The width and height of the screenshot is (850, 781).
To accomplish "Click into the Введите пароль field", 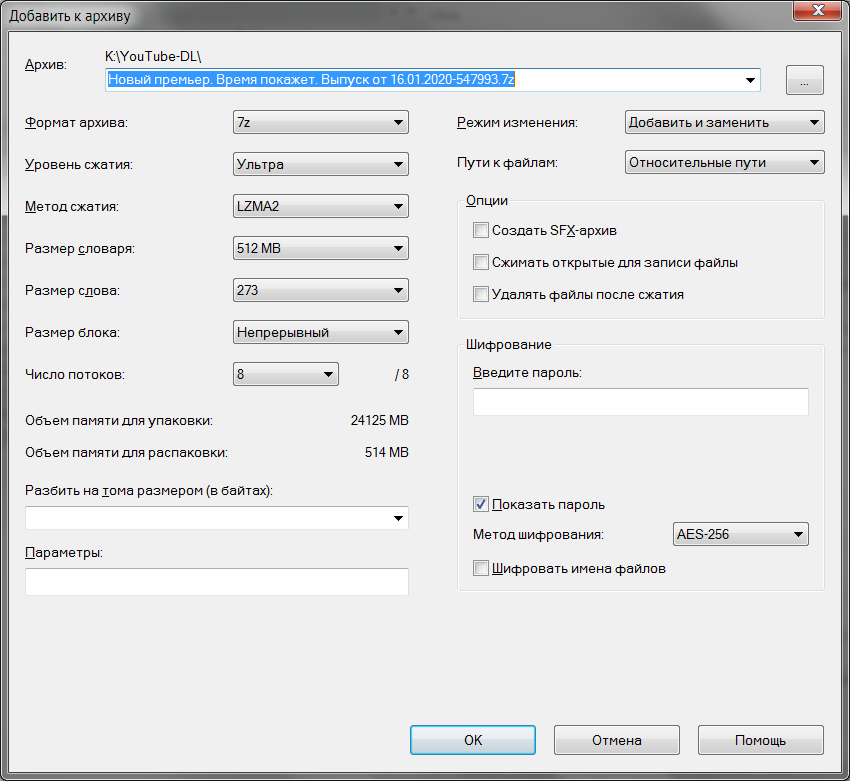I will point(640,402).
